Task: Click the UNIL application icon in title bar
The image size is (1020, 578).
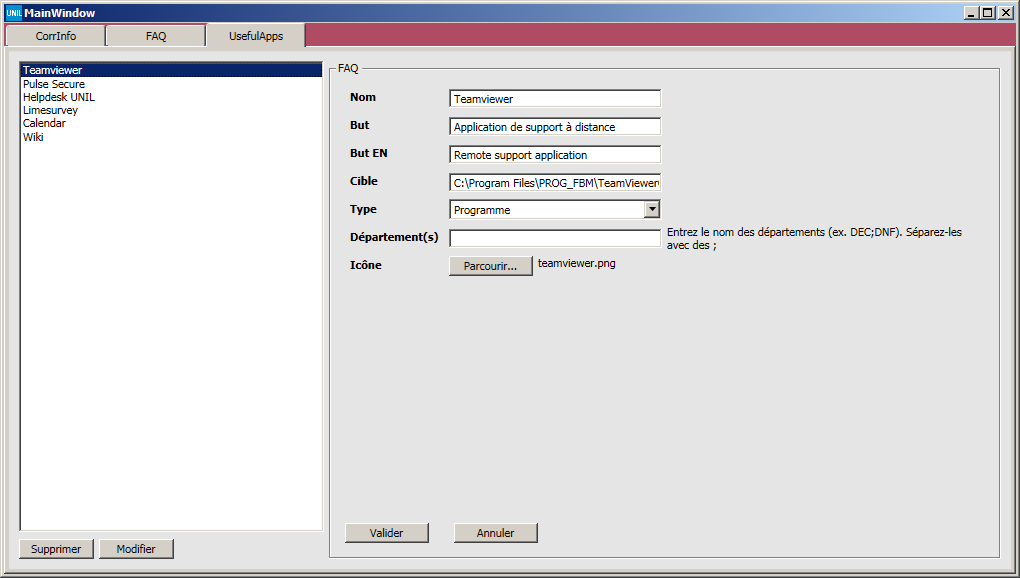Action: point(13,12)
